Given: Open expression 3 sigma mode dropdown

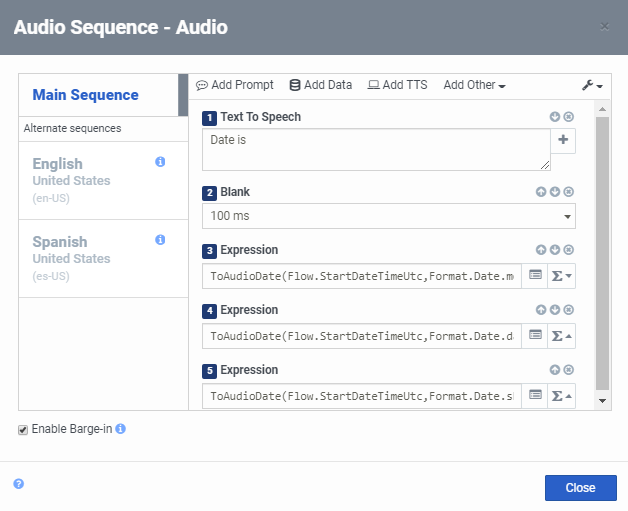Looking at the screenshot, I should pyautogui.click(x=562, y=275).
